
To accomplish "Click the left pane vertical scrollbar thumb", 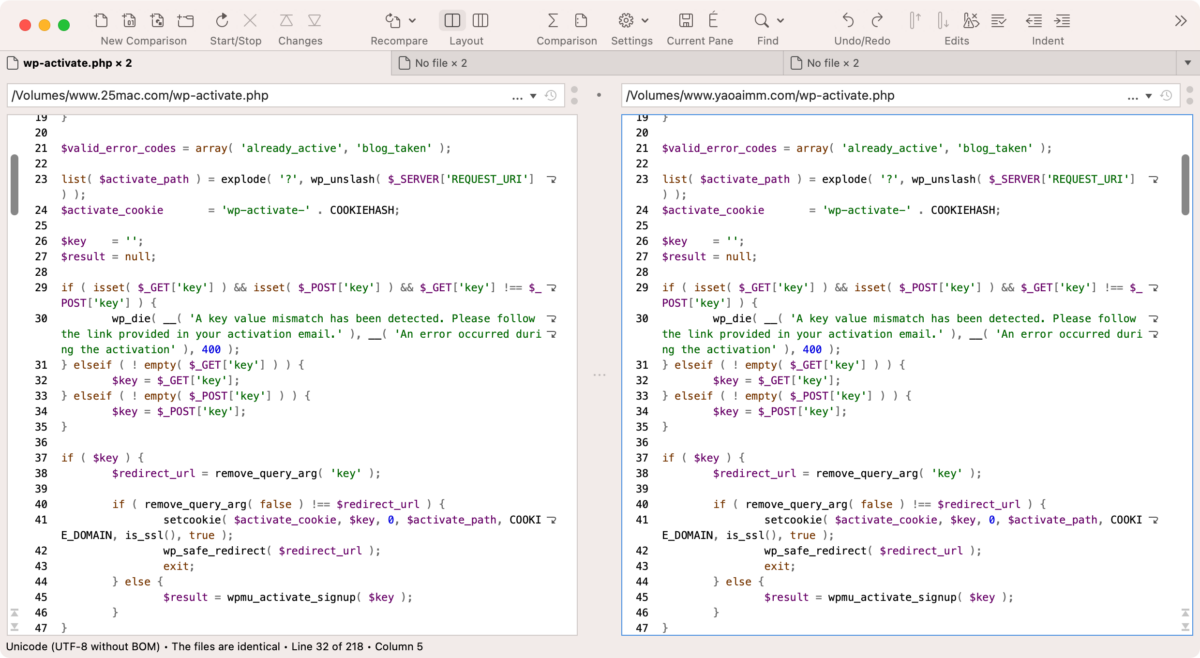I will (x=14, y=184).
